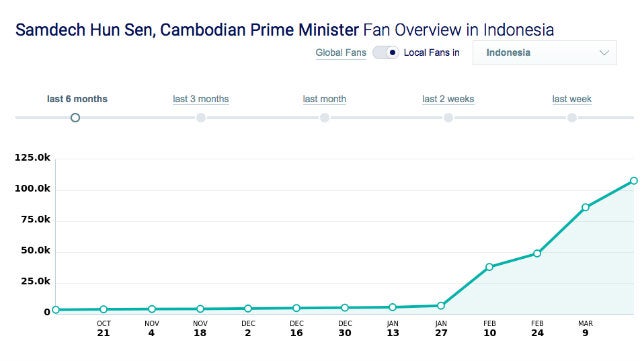The height and width of the screenshot is (361, 642).
Task: Click the active slider handle for 6 months
Action: pos(75,118)
